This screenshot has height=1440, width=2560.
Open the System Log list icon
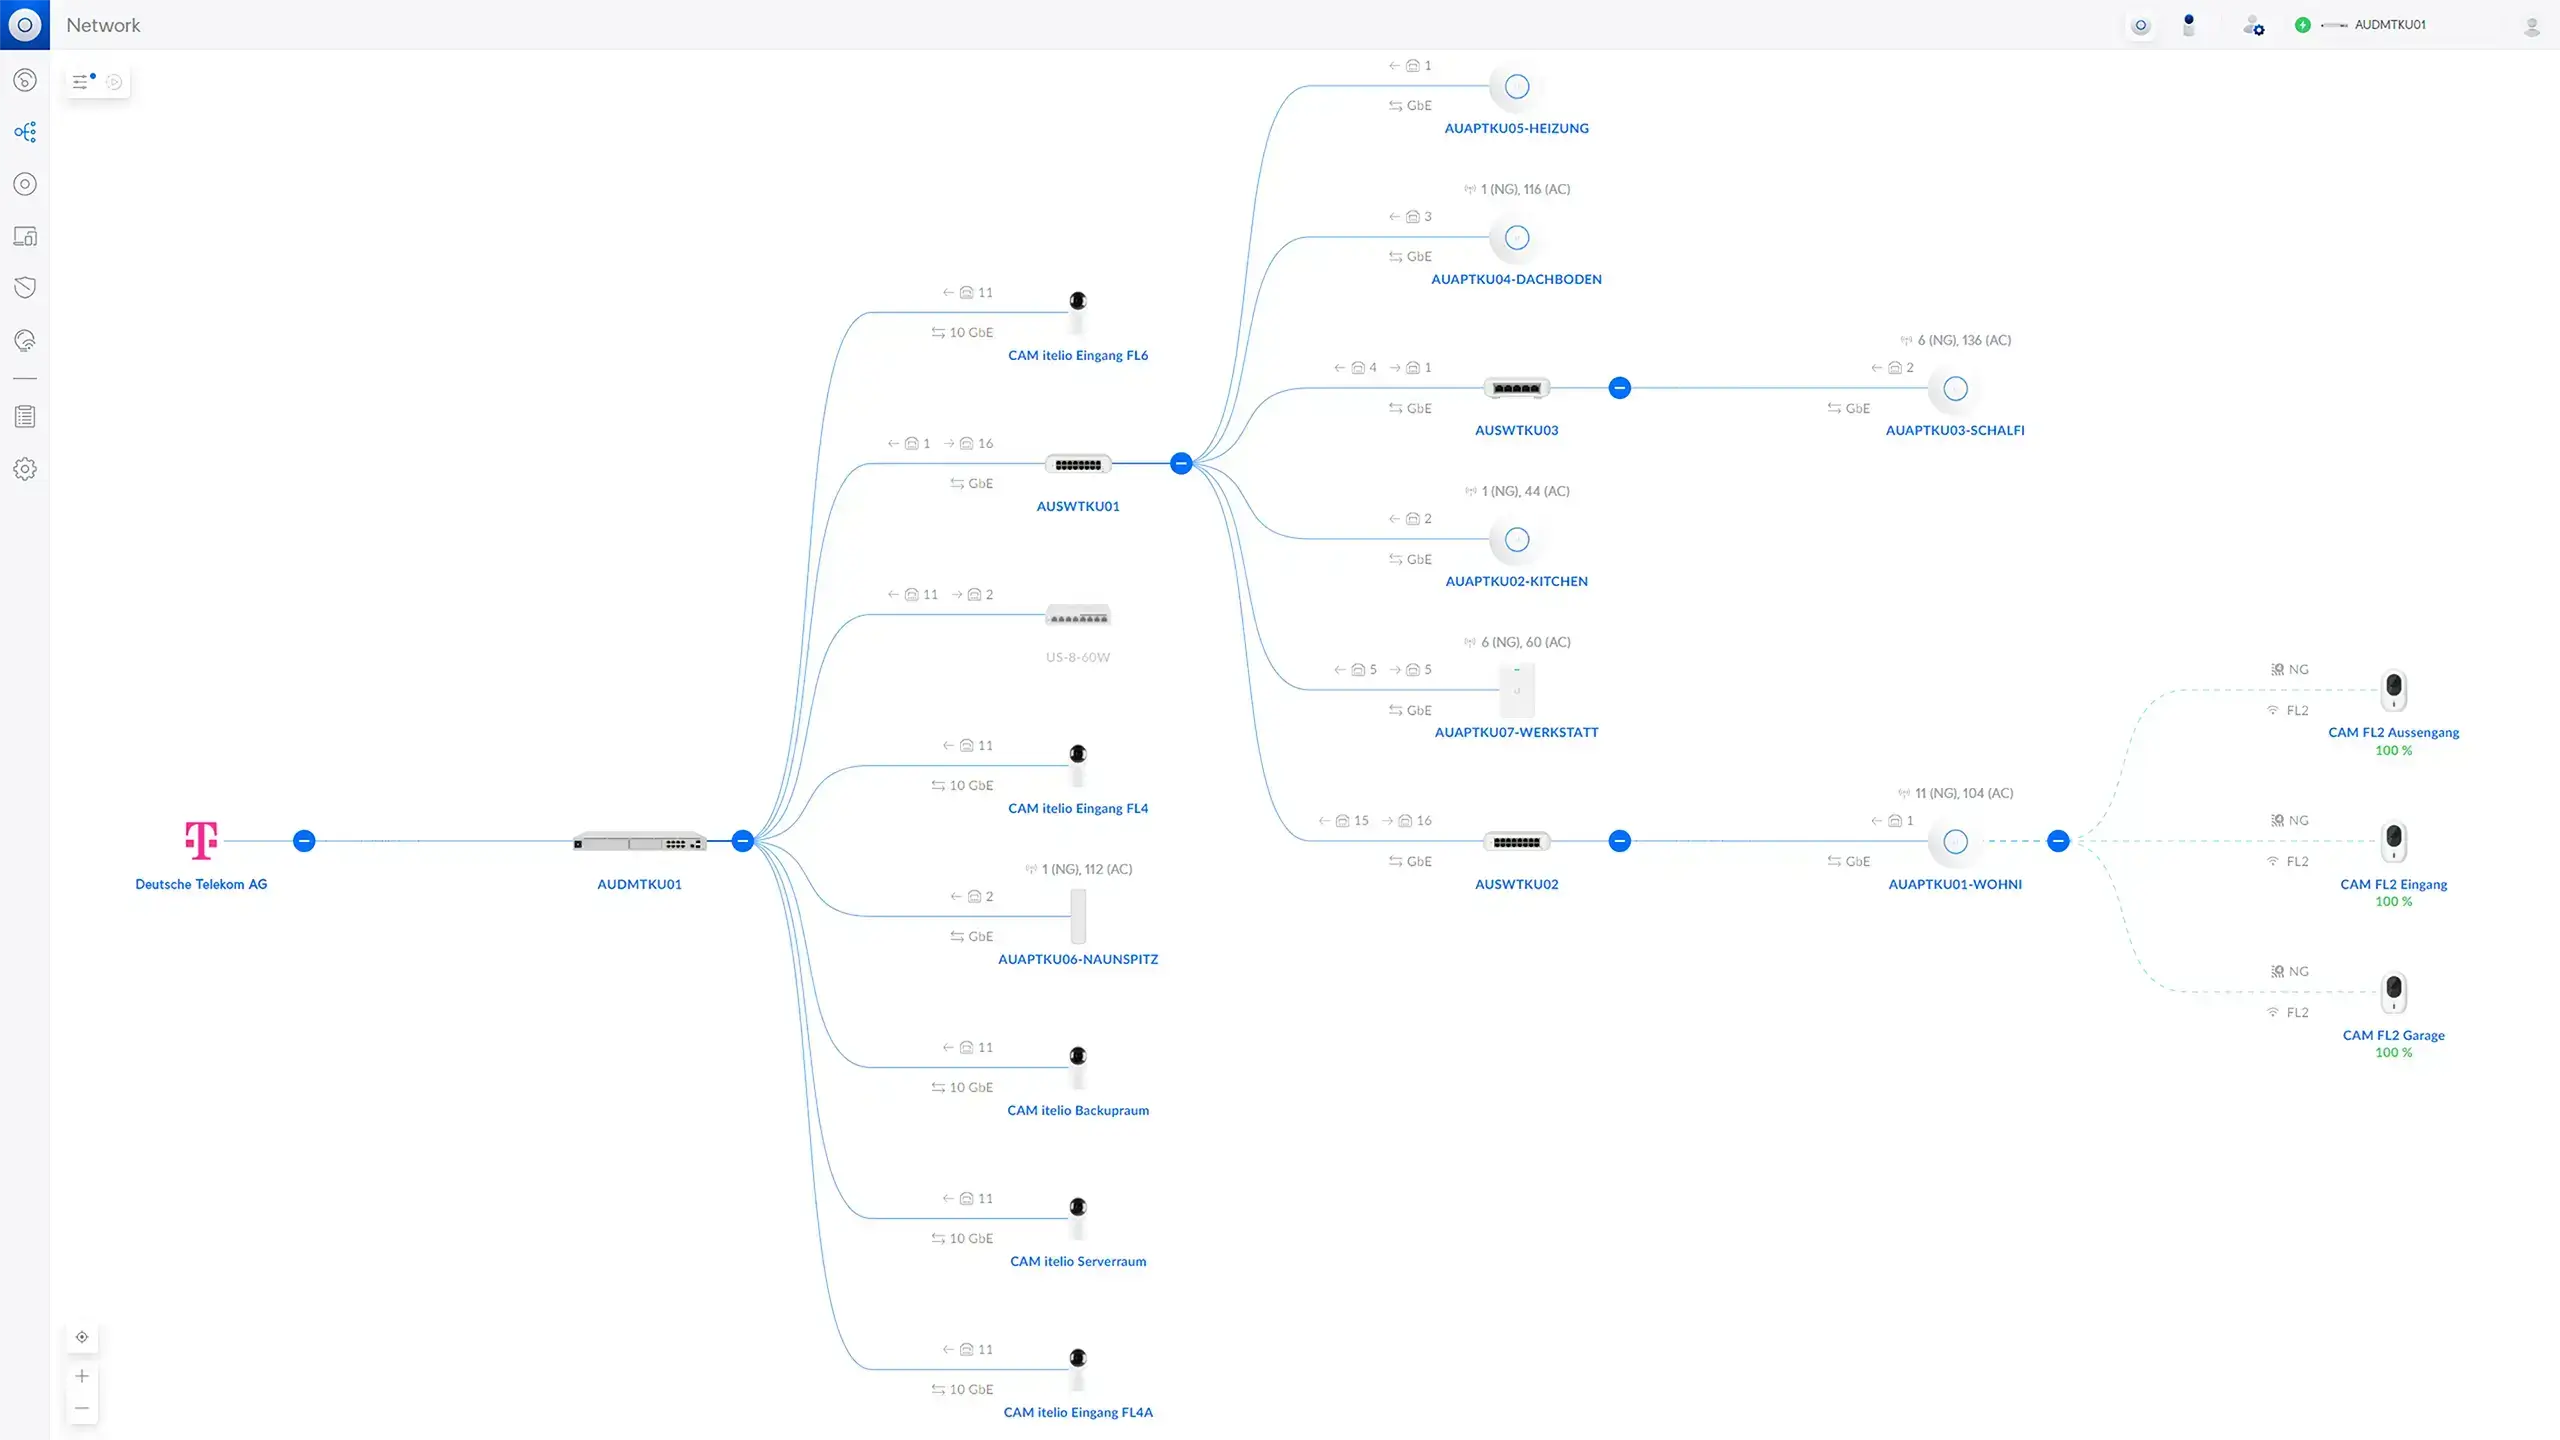25,417
